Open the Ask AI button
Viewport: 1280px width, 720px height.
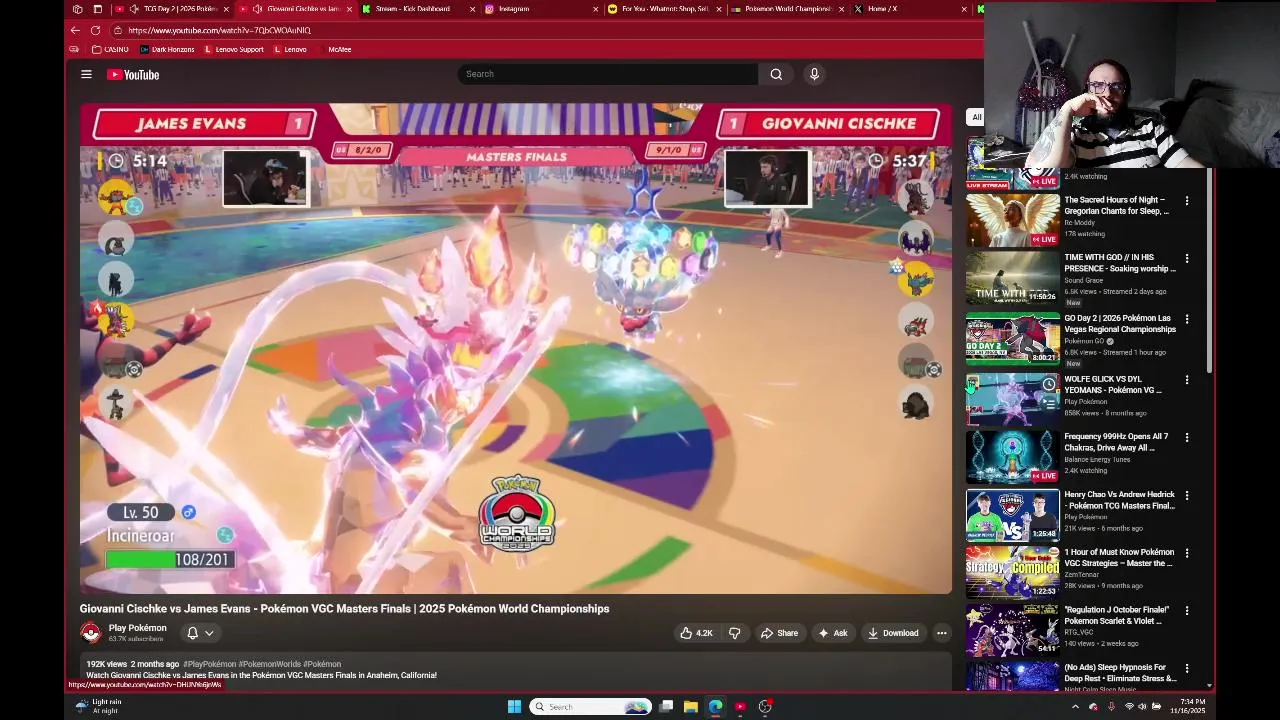(x=832, y=633)
